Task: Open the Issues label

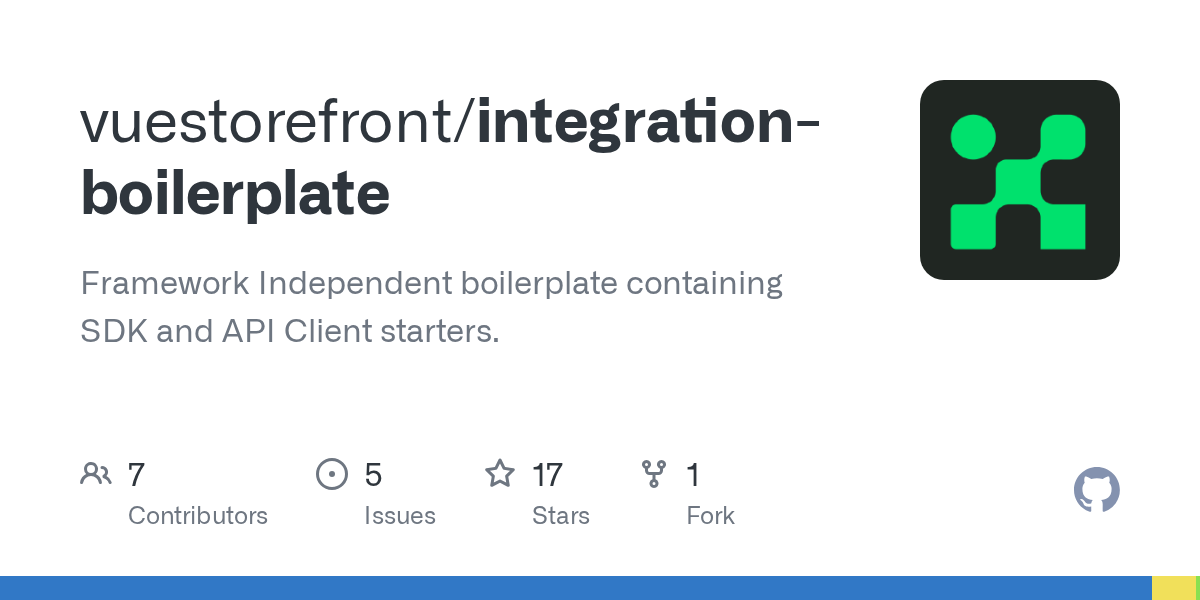Action: click(399, 516)
